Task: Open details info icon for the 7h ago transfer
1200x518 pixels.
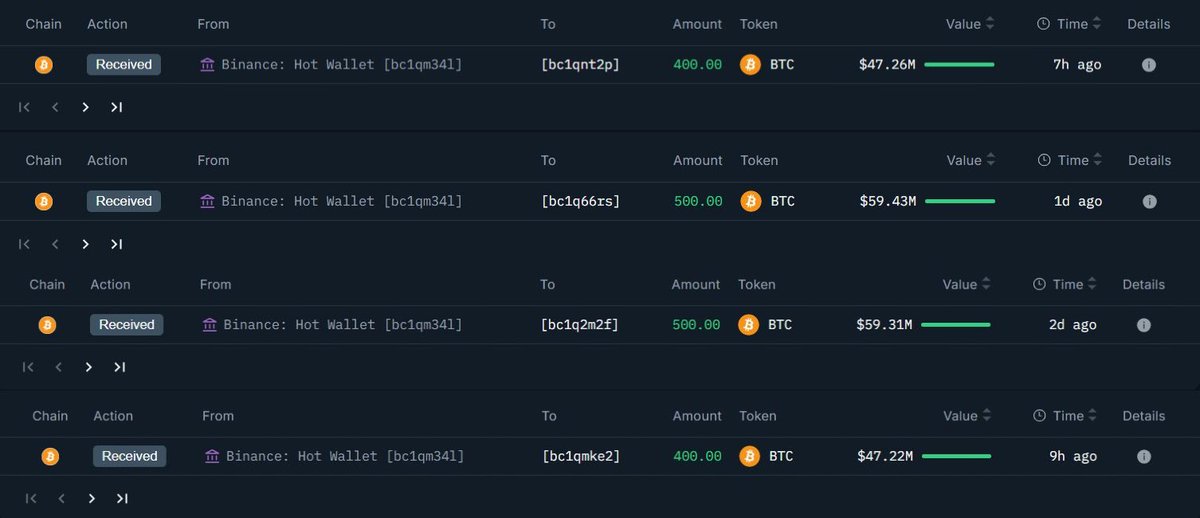Action: [x=1148, y=65]
